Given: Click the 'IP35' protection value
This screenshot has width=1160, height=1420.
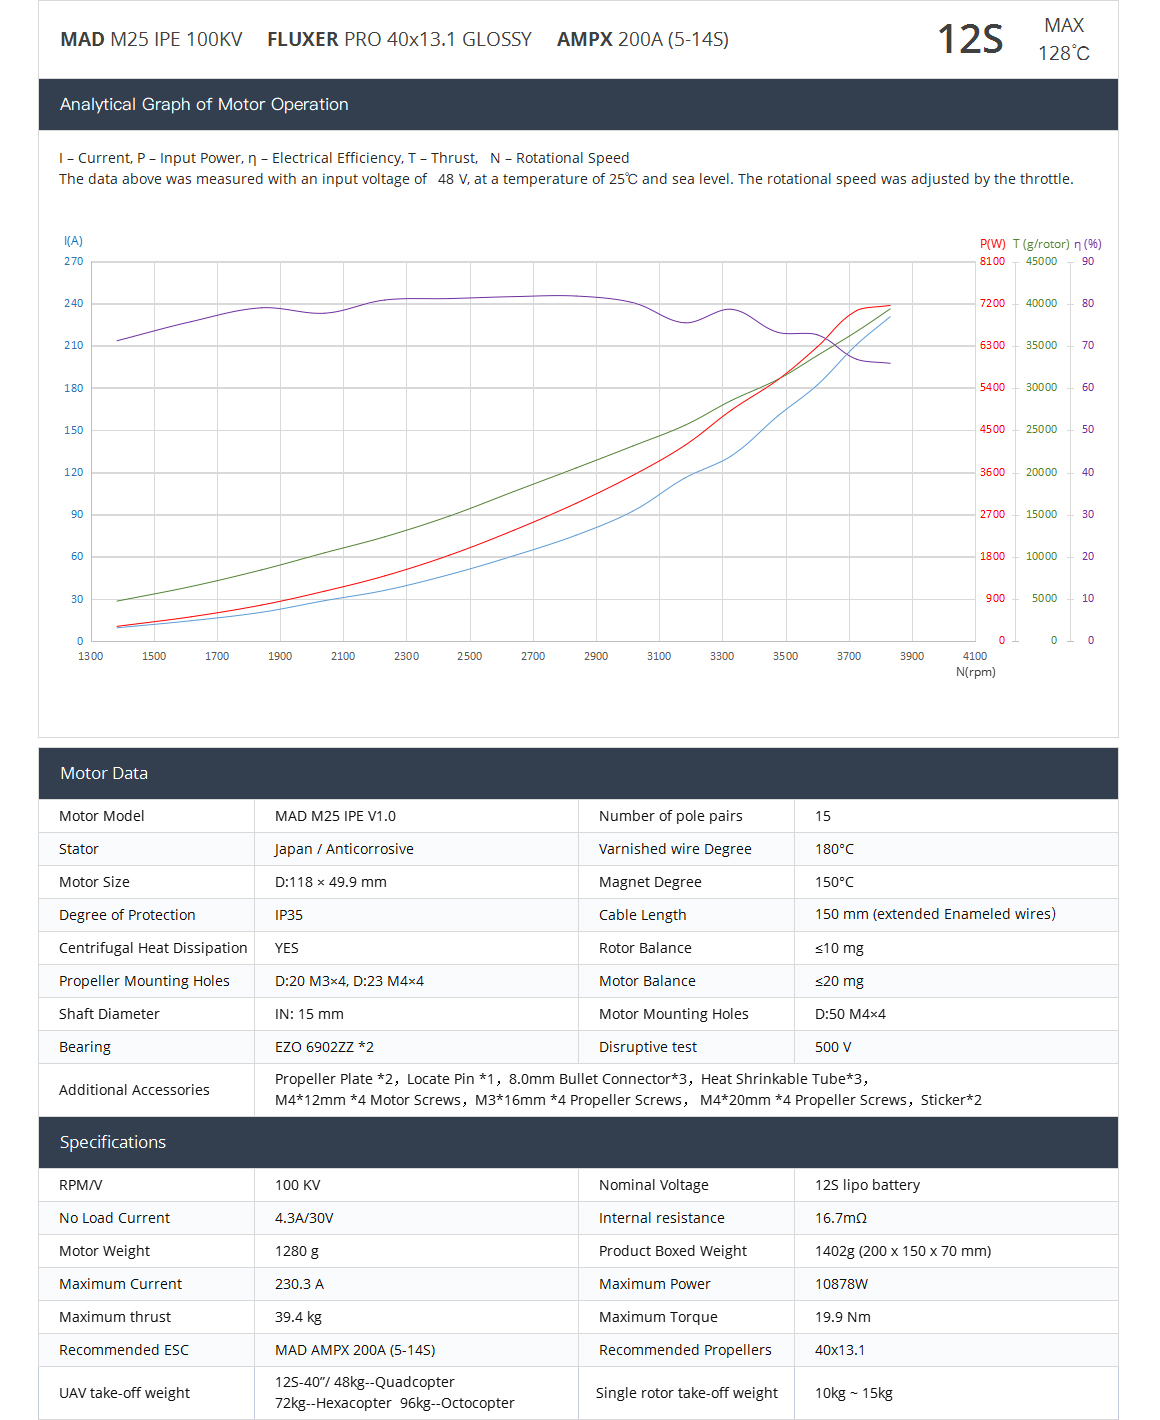Looking at the screenshot, I should [289, 915].
